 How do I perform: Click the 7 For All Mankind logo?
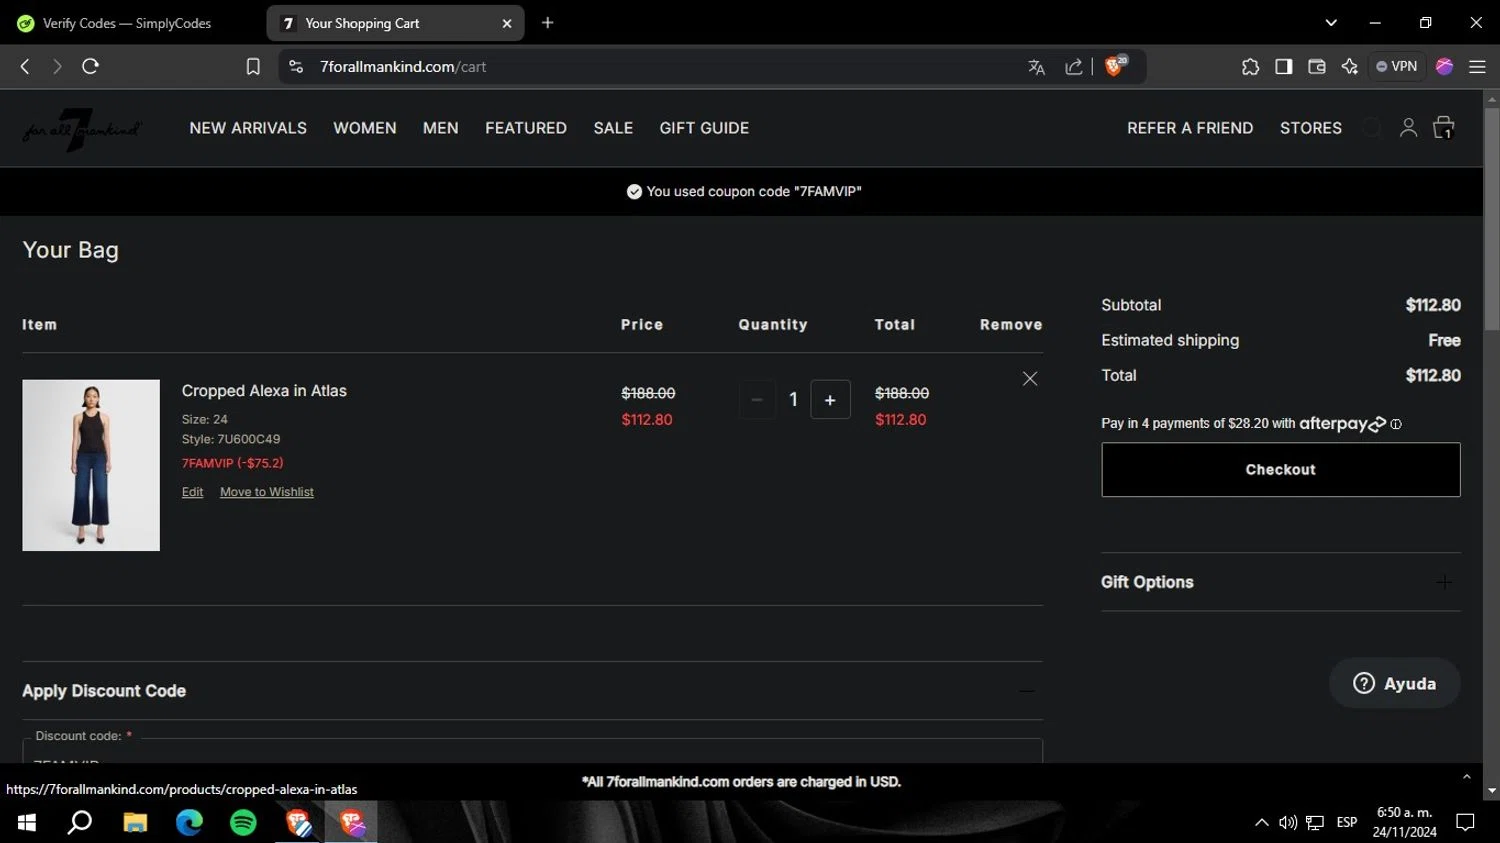point(82,128)
